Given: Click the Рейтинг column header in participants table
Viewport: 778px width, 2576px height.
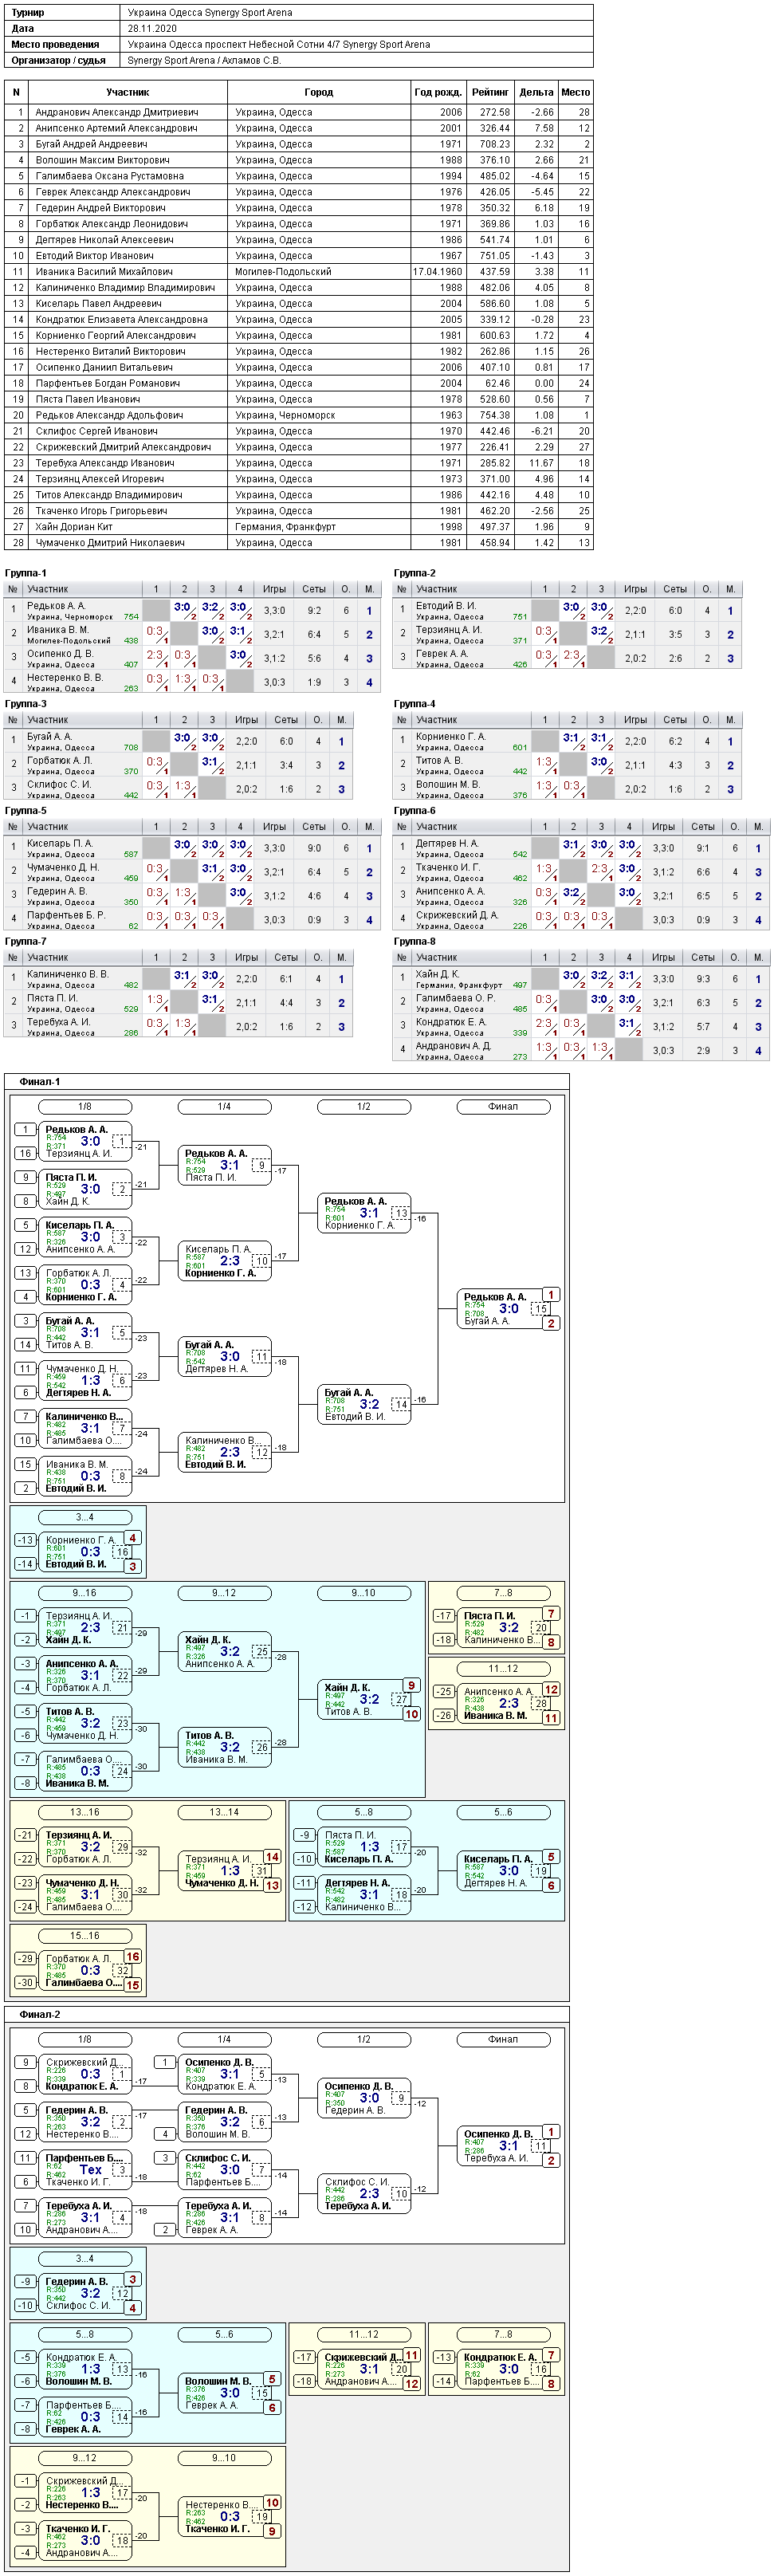Looking at the screenshot, I should click(490, 92).
